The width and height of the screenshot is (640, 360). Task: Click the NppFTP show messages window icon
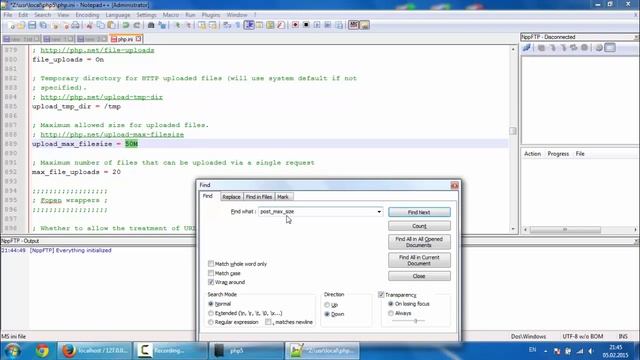(x=610, y=48)
